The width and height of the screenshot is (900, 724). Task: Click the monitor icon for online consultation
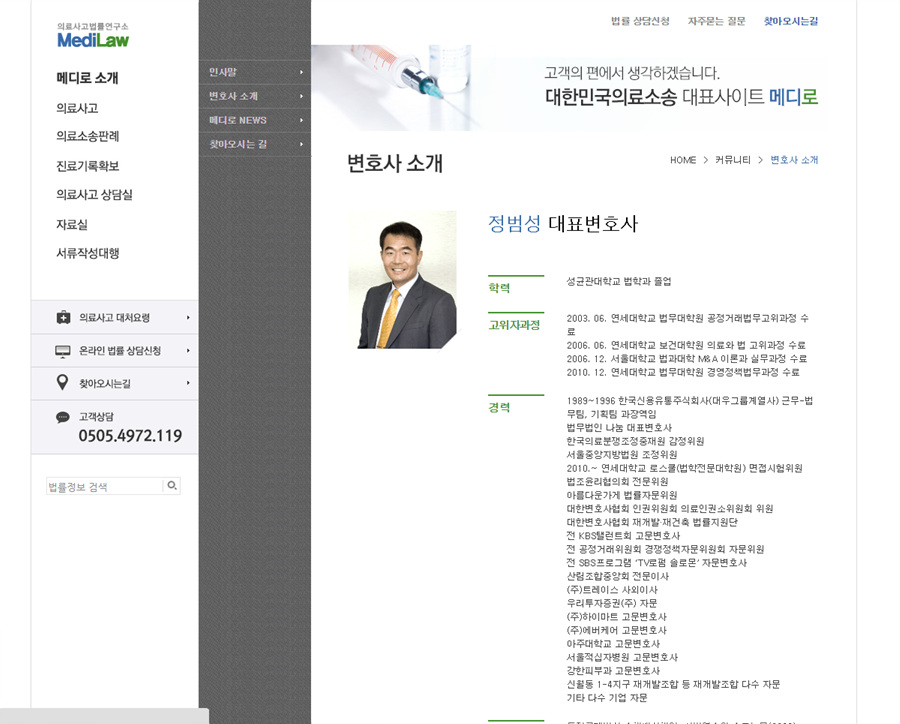63,351
